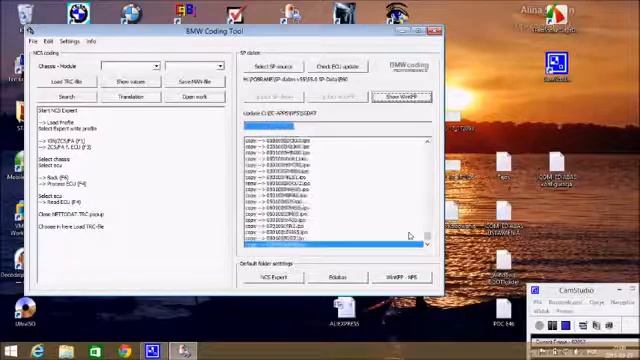Open the colorful B letters desktop shortcut

pos(185,13)
